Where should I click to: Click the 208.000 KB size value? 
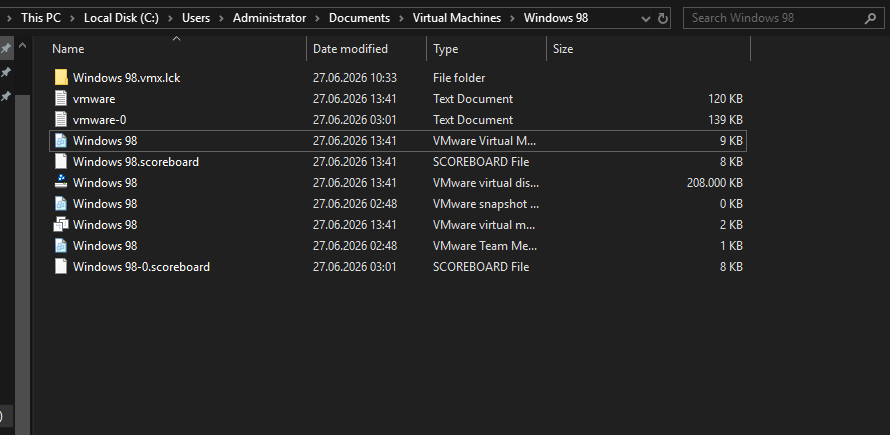[715, 183]
